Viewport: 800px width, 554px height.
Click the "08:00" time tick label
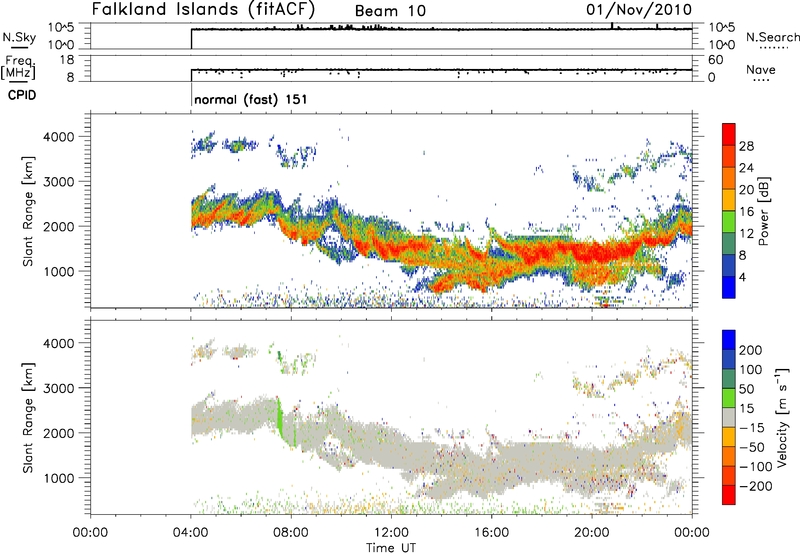[x=291, y=533]
